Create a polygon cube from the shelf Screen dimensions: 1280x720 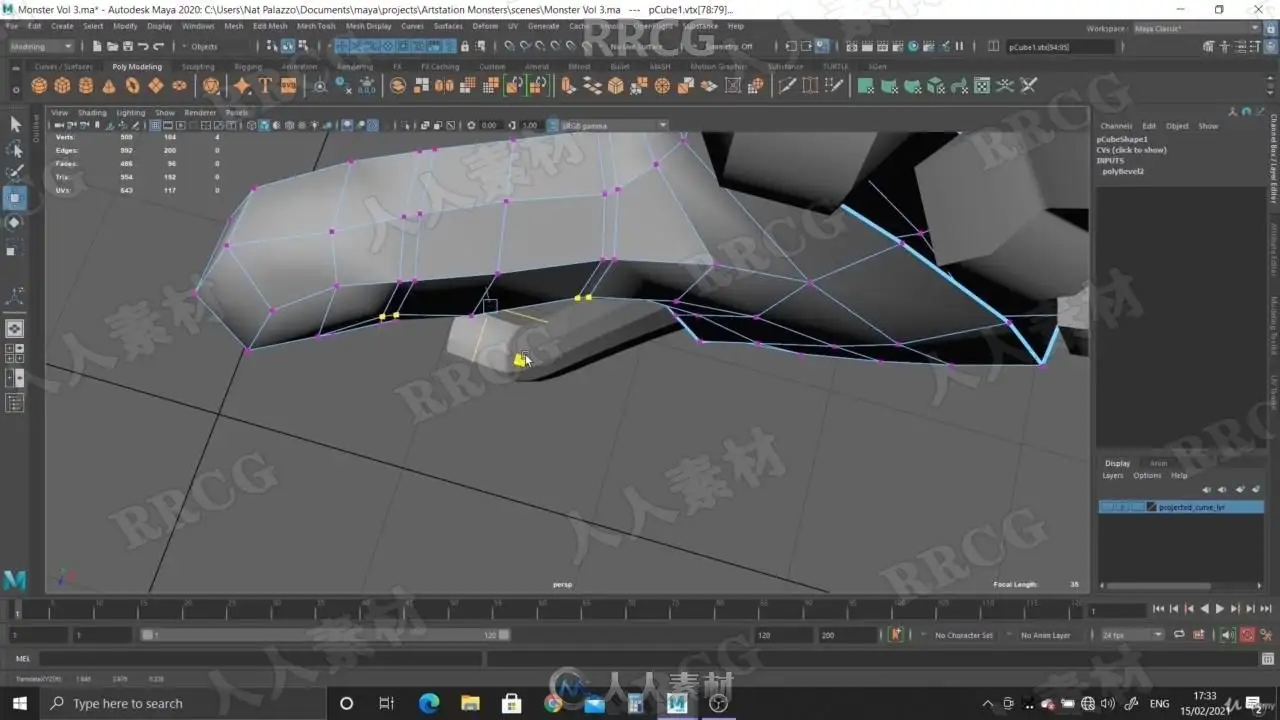point(62,86)
